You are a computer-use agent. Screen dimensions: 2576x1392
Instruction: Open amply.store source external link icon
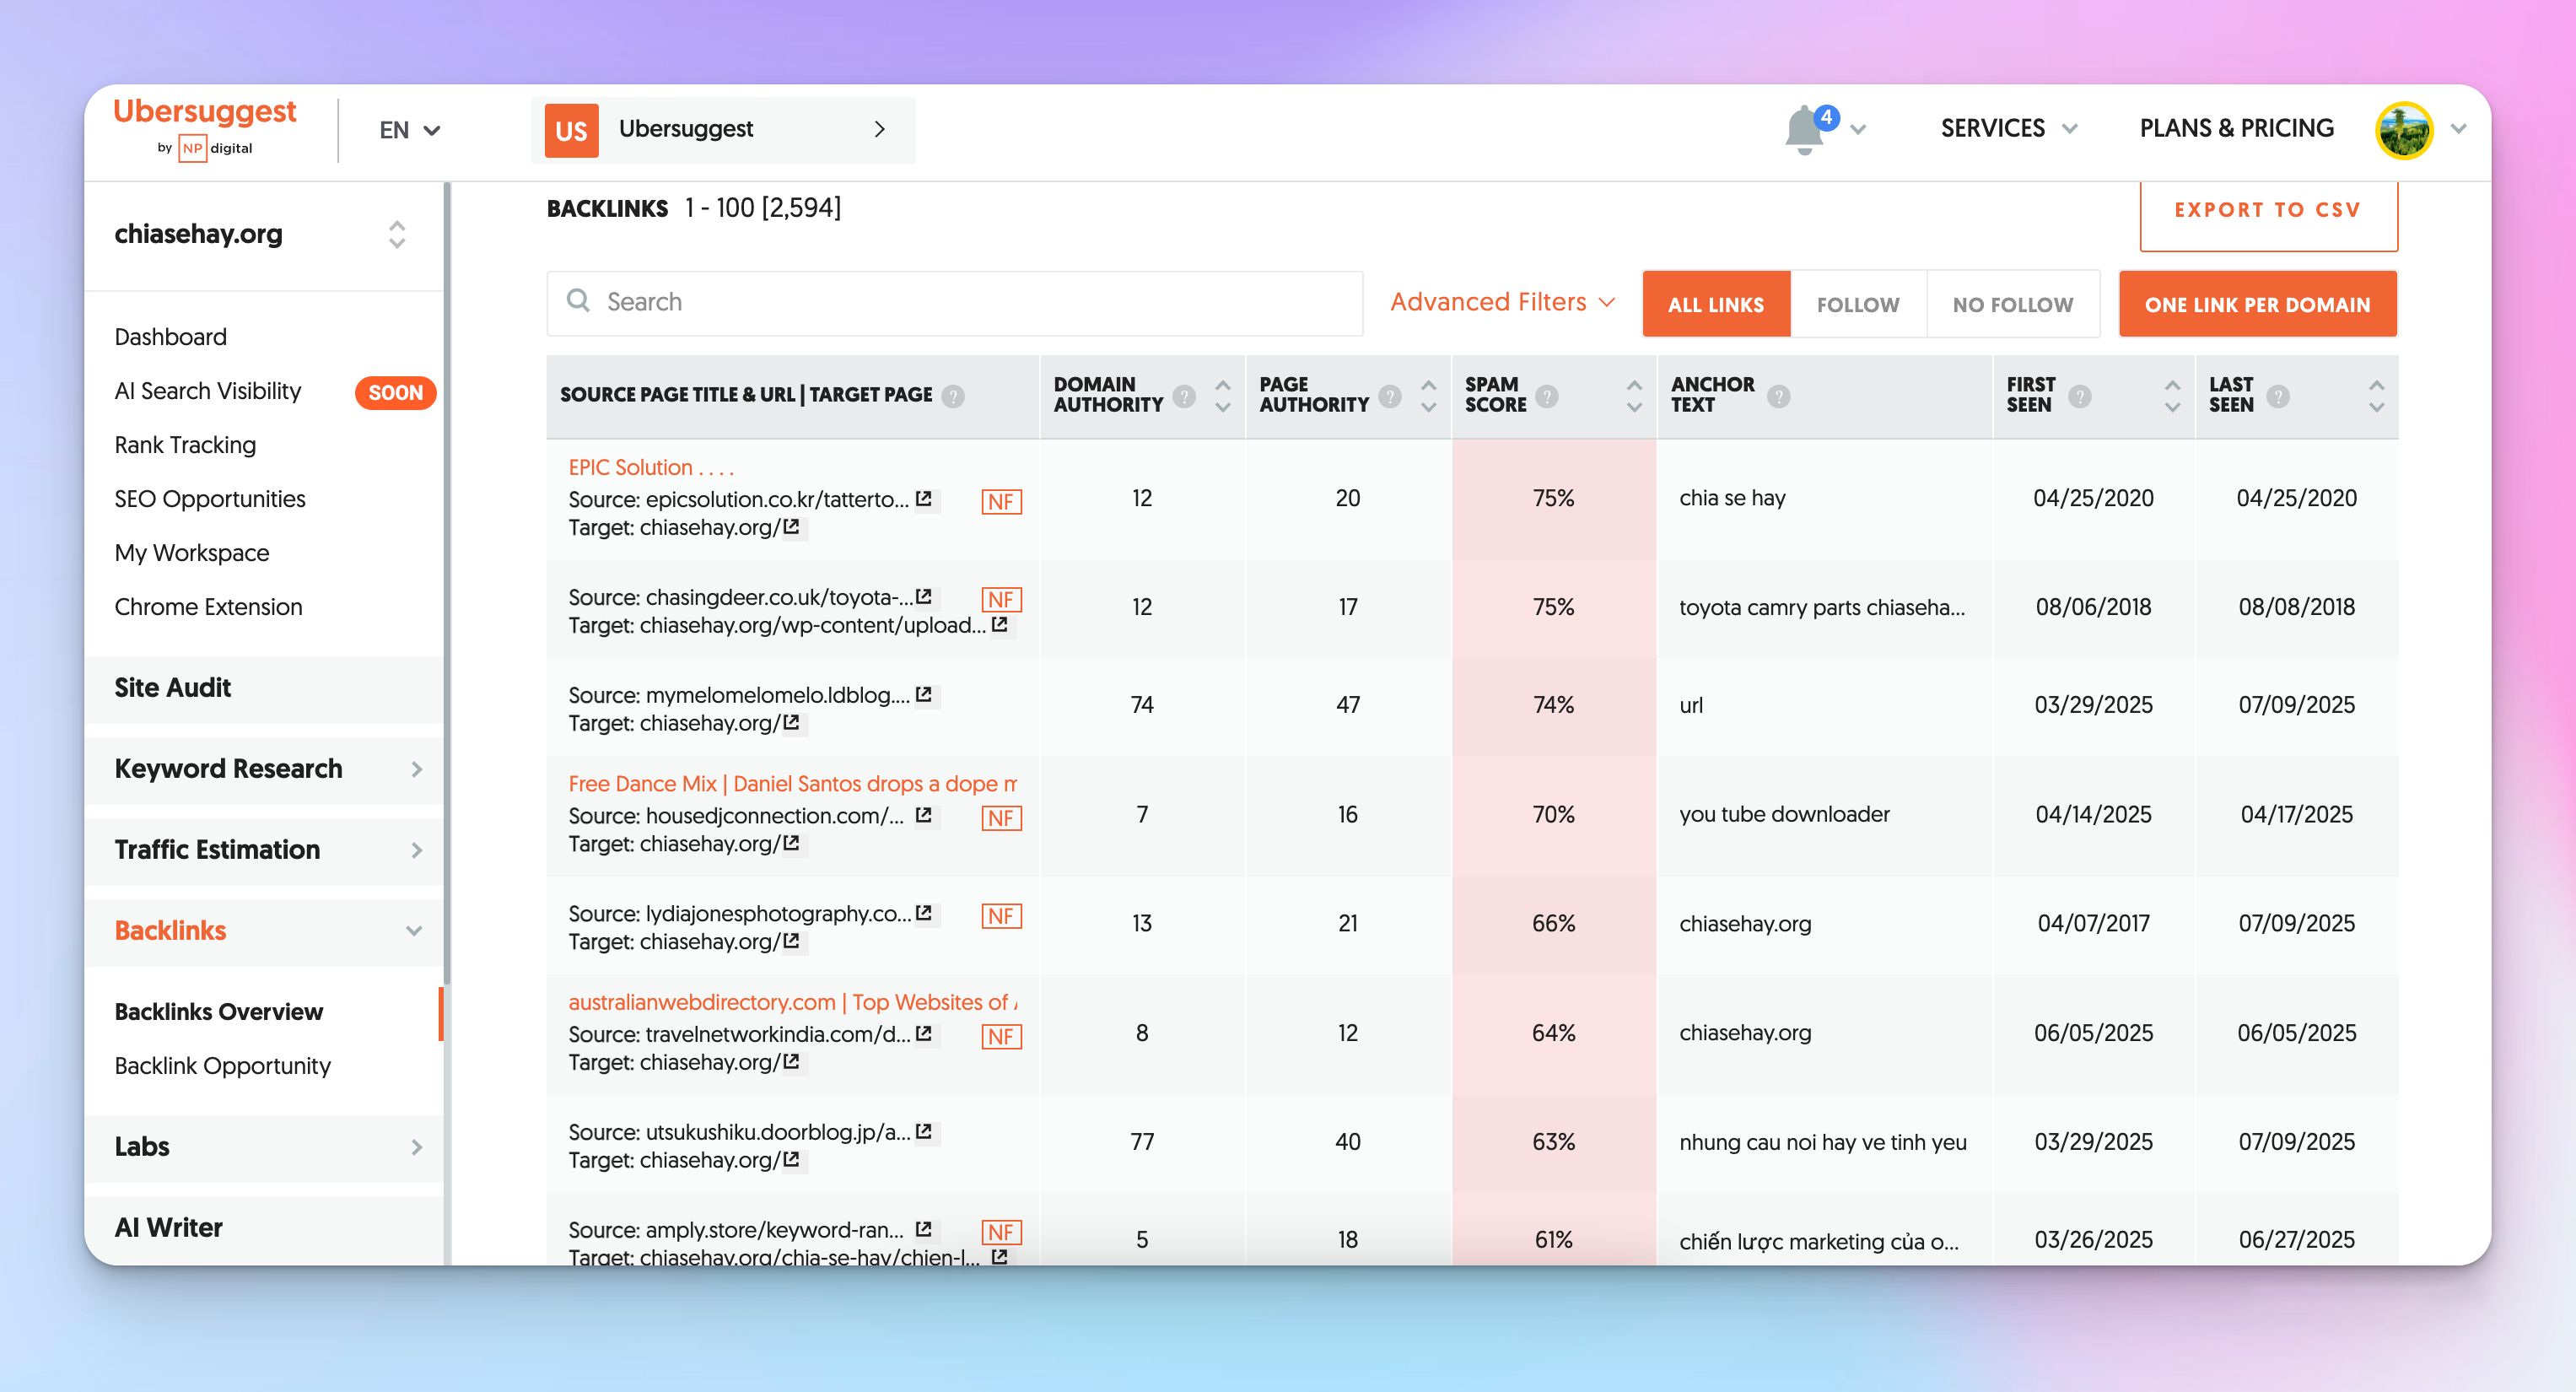tap(924, 1230)
